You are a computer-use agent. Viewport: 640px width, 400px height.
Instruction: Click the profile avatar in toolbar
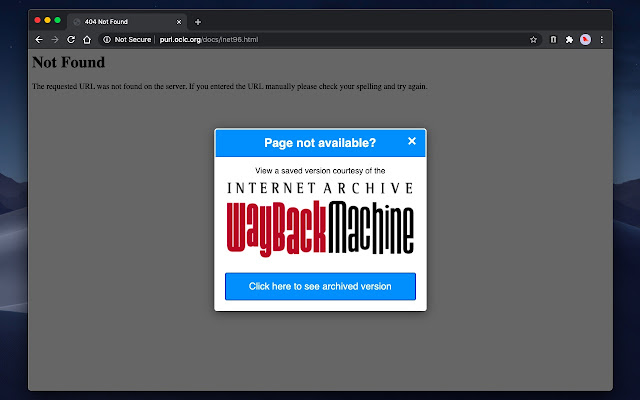pyautogui.click(x=585, y=39)
